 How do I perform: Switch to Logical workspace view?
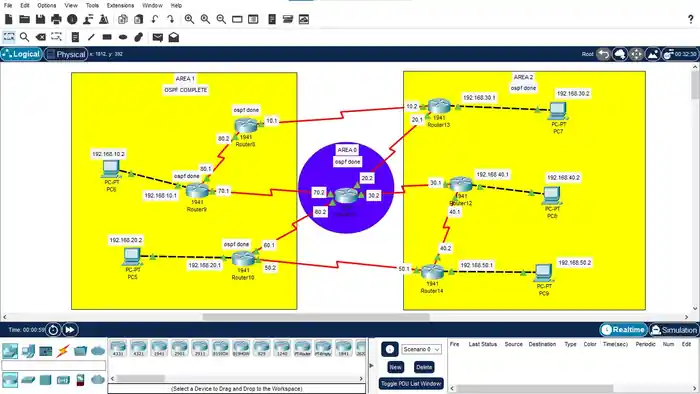click(21, 54)
